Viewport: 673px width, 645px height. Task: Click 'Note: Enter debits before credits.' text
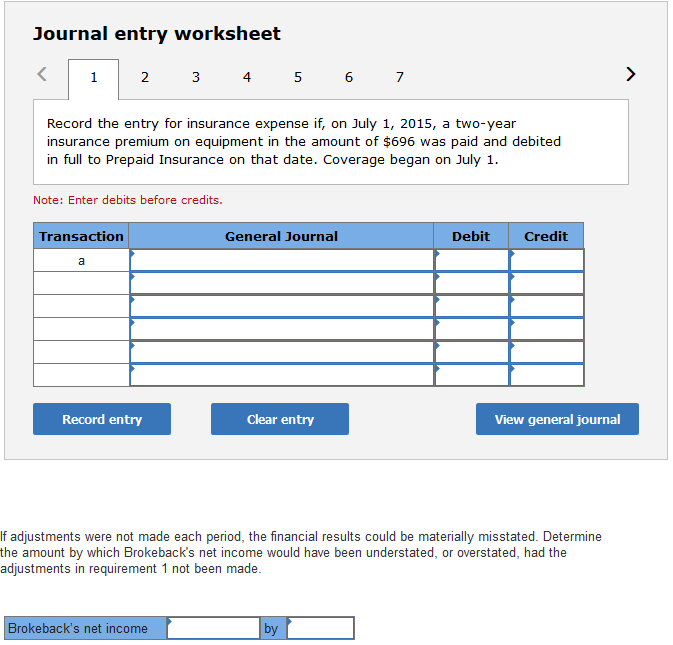128,200
